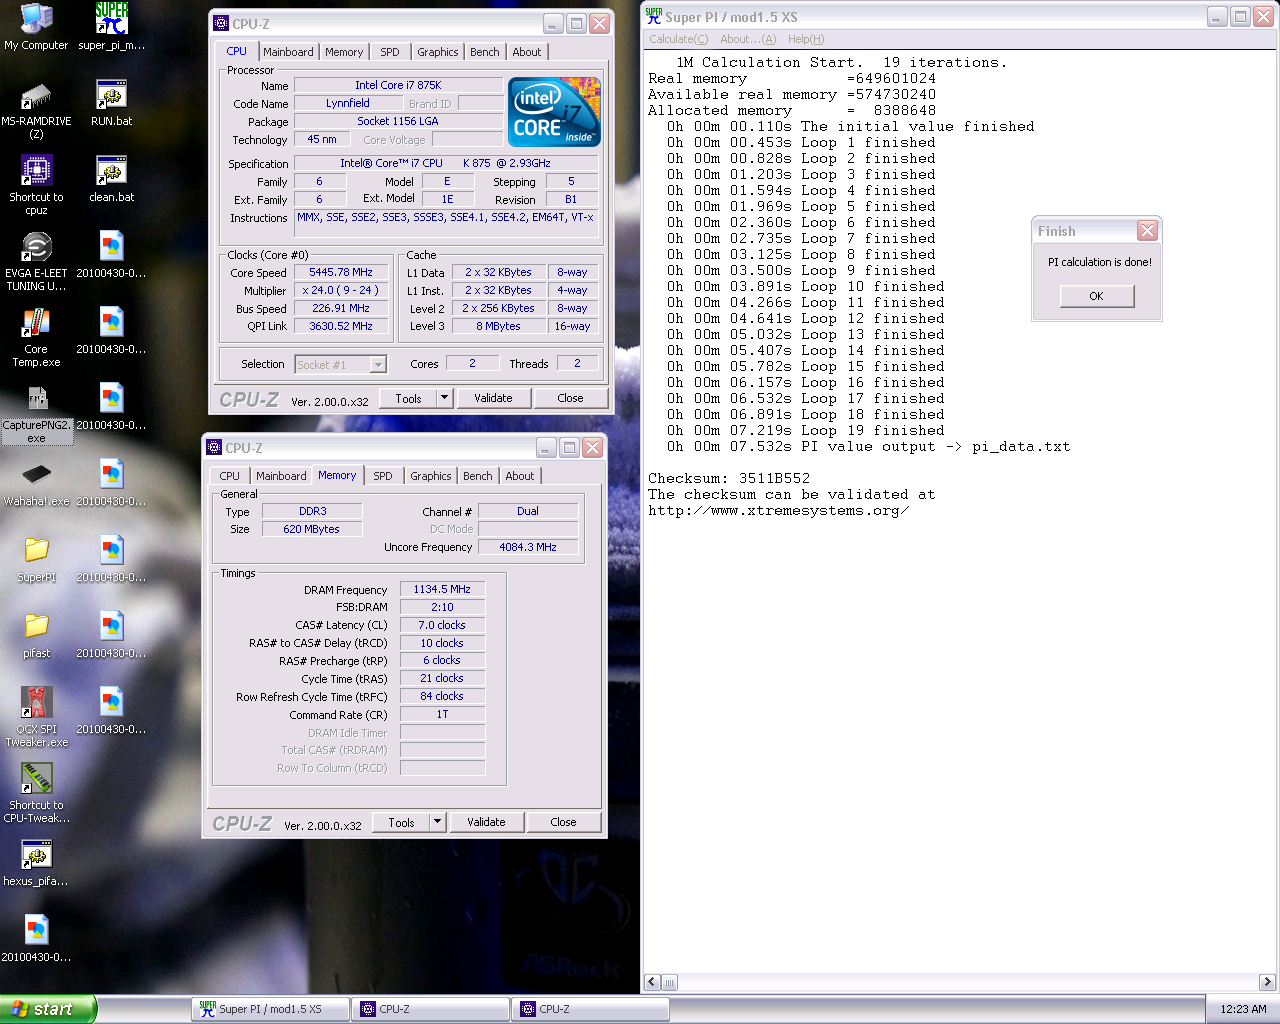The width and height of the screenshot is (1280, 1024).
Task: Switch to CPU tab in lower CPU-Z window
Action: pyautogui.click(x=230, y=476)
